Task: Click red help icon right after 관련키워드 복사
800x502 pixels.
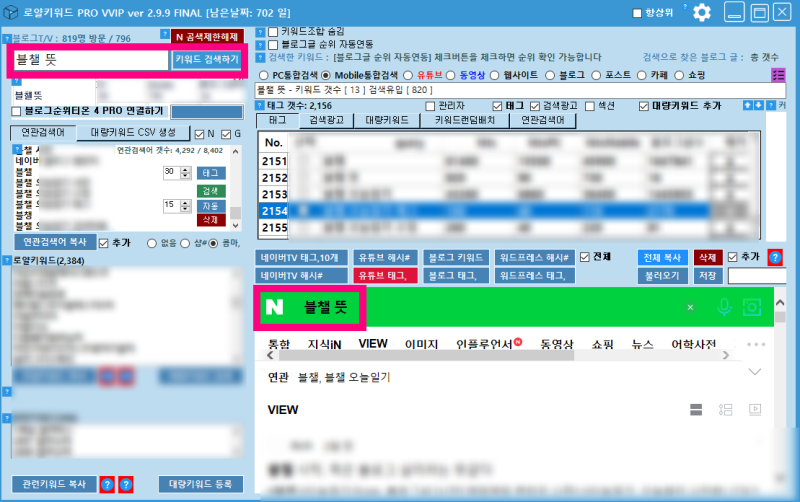Action: 107,485
